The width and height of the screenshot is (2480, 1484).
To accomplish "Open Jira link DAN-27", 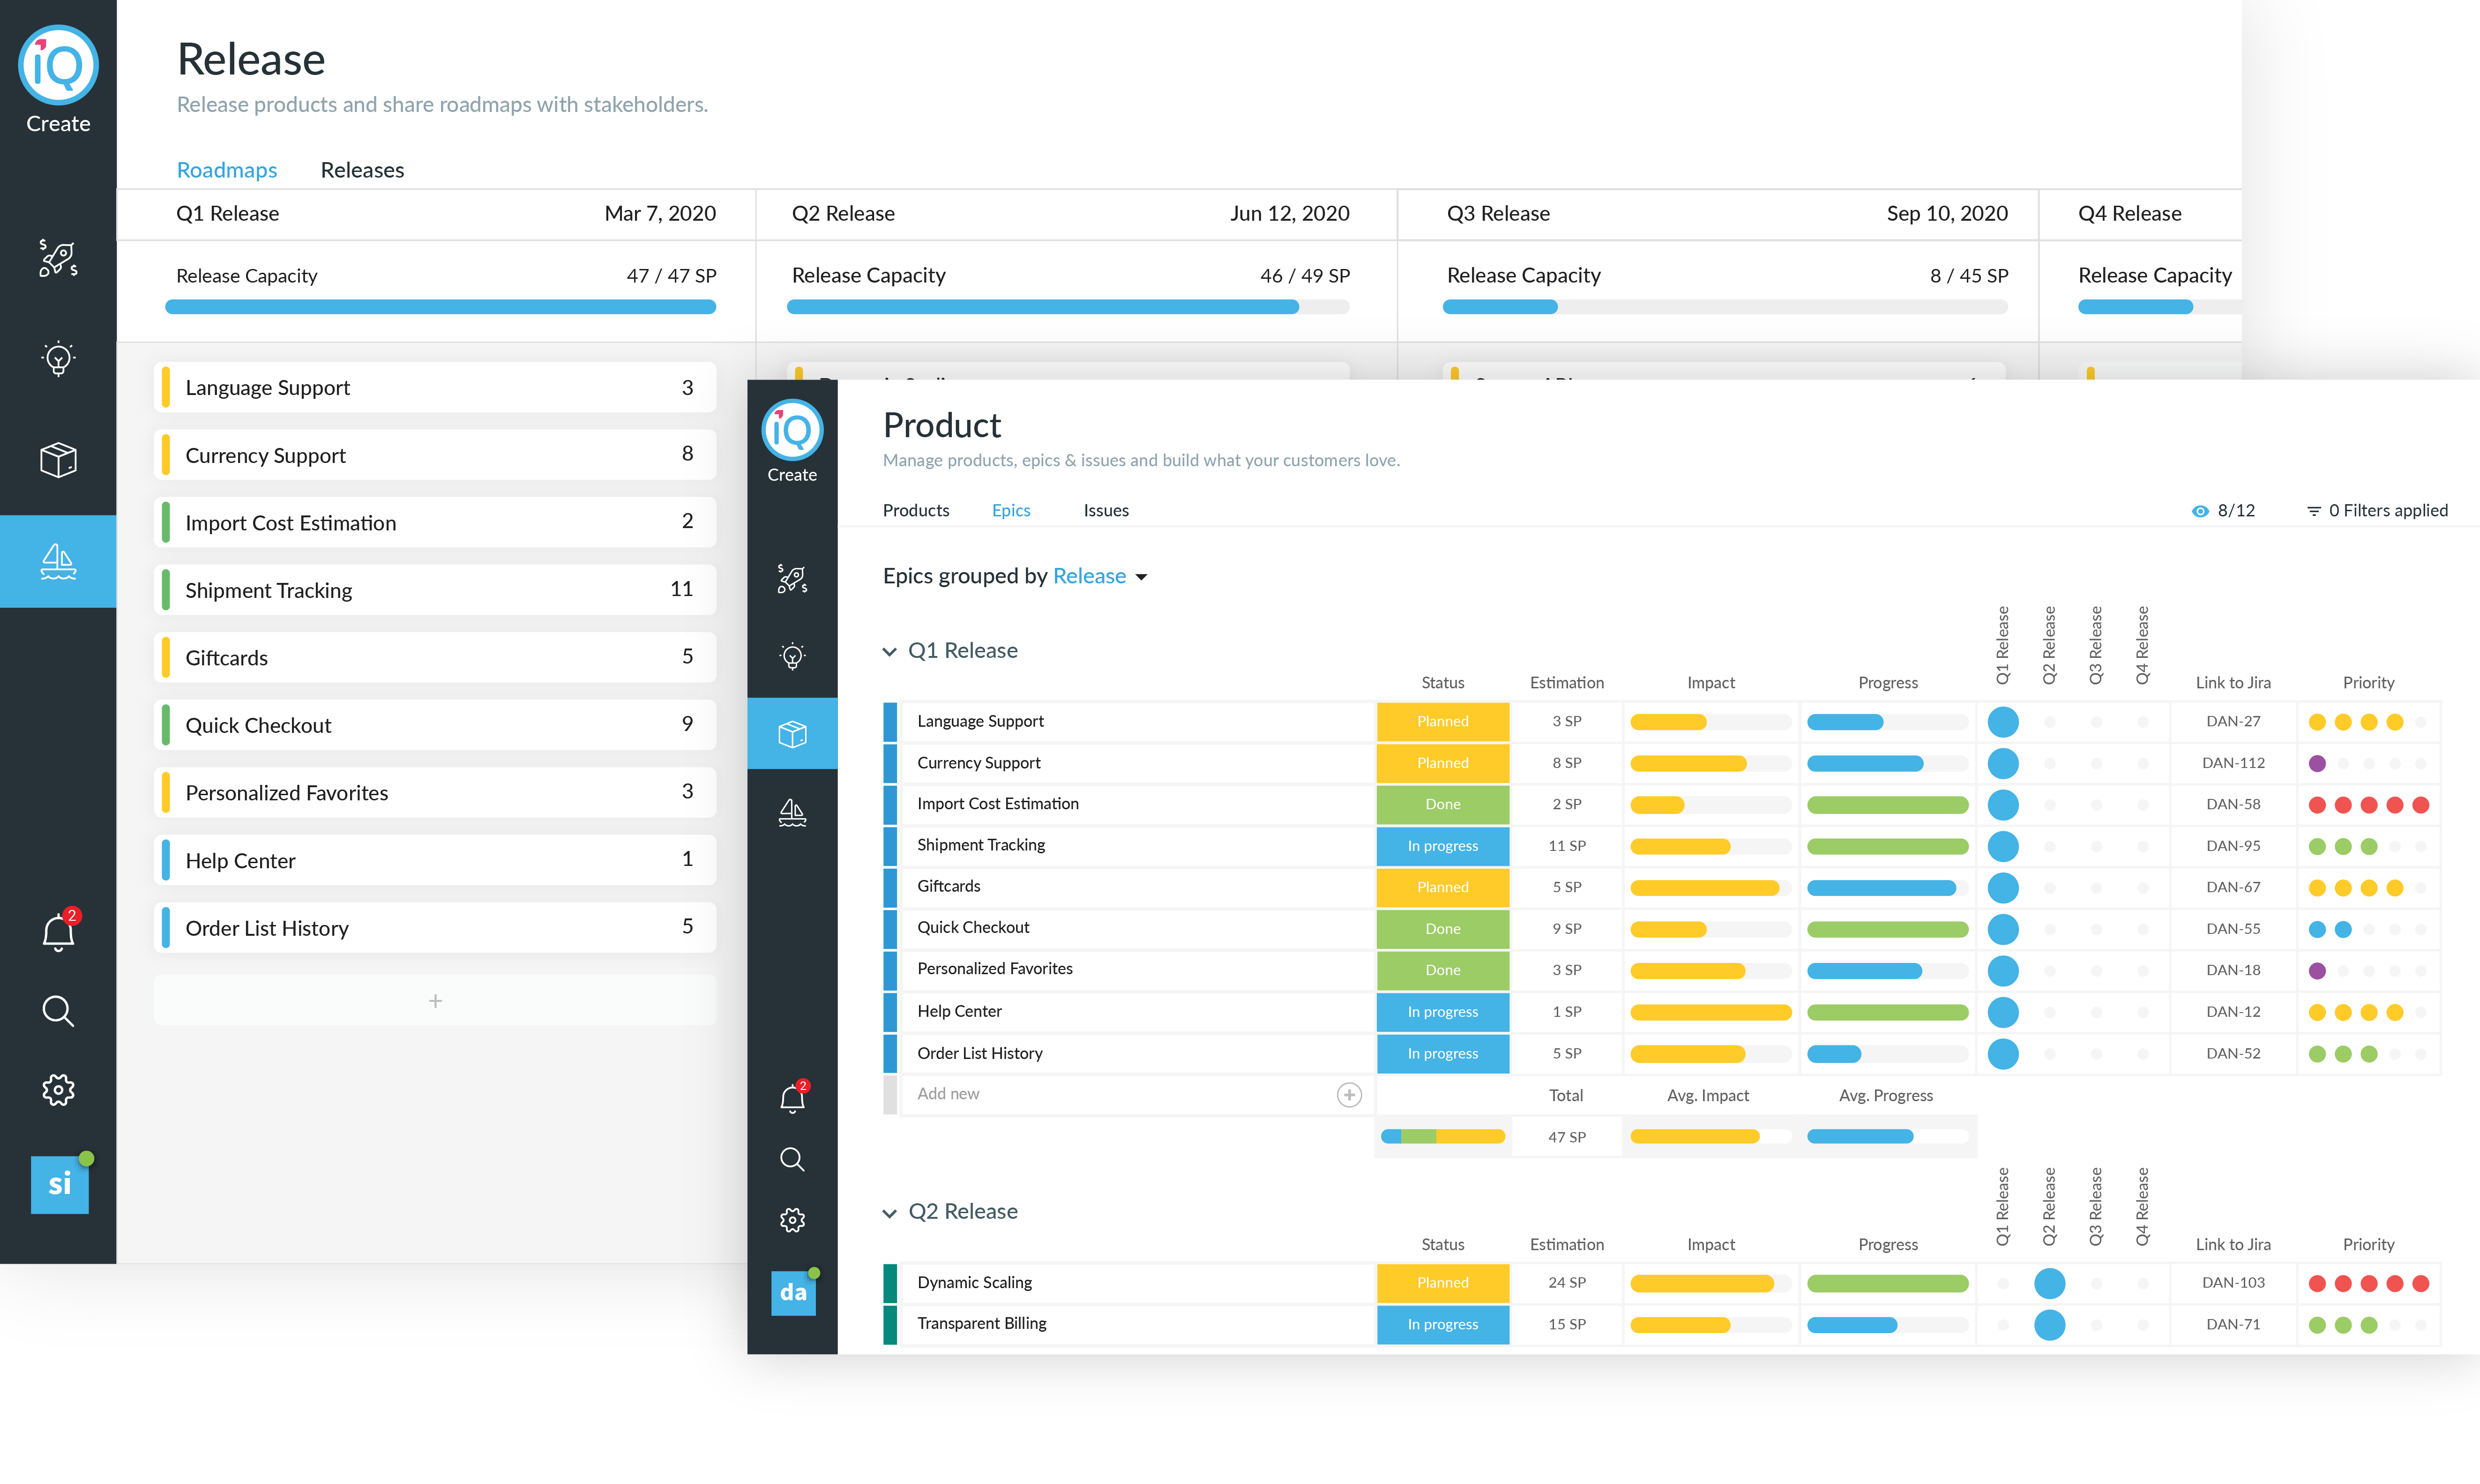I will (2233, 722).
